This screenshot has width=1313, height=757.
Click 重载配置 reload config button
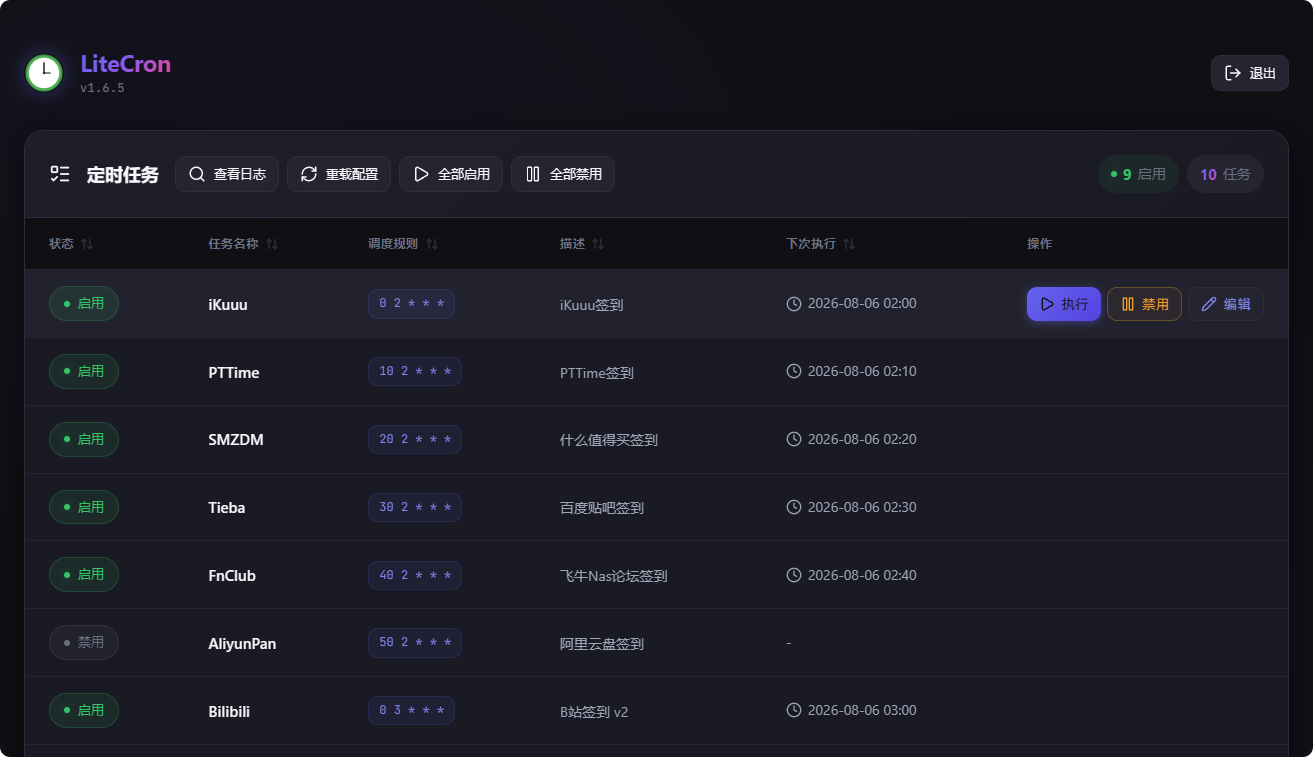click(x=339, y=174)
